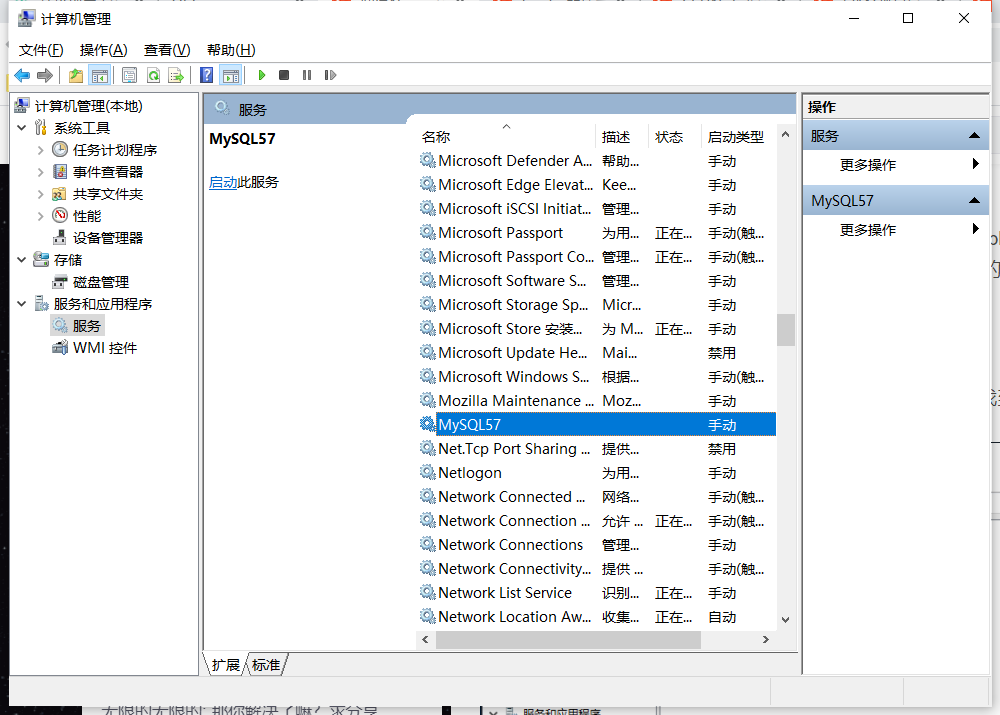The width and height of the screenshot is (1000, 715).
Task: Select 事件查看器 in the tree
Action: coord(108,172)
